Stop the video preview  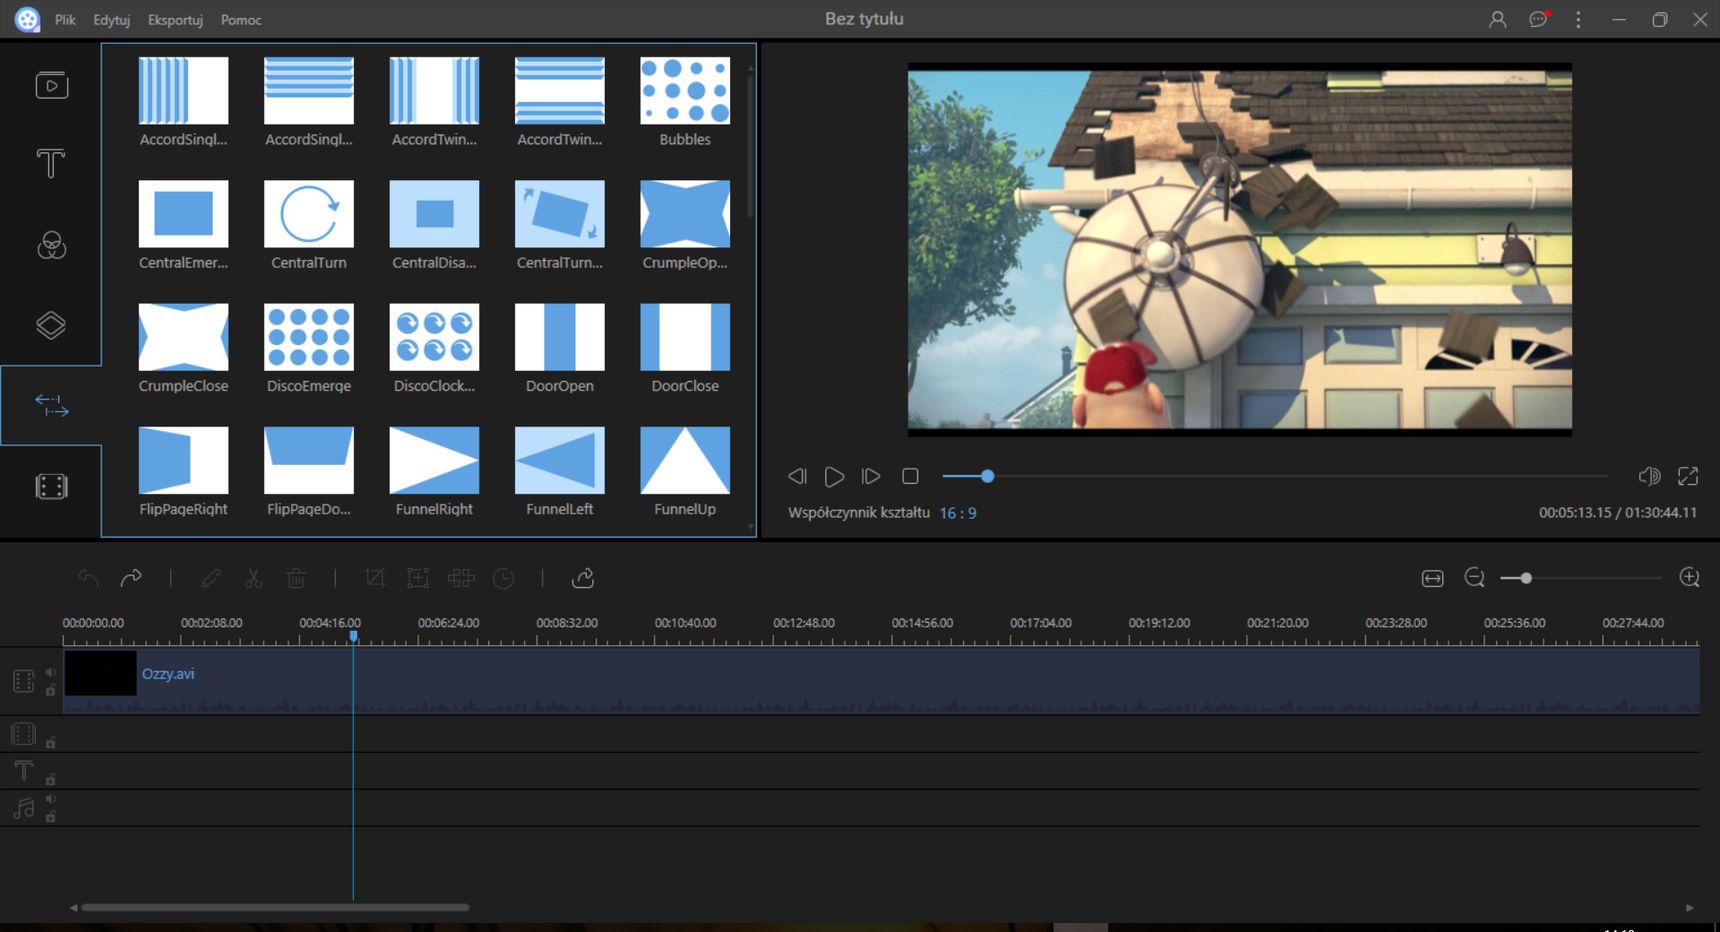tap(910, 477)
